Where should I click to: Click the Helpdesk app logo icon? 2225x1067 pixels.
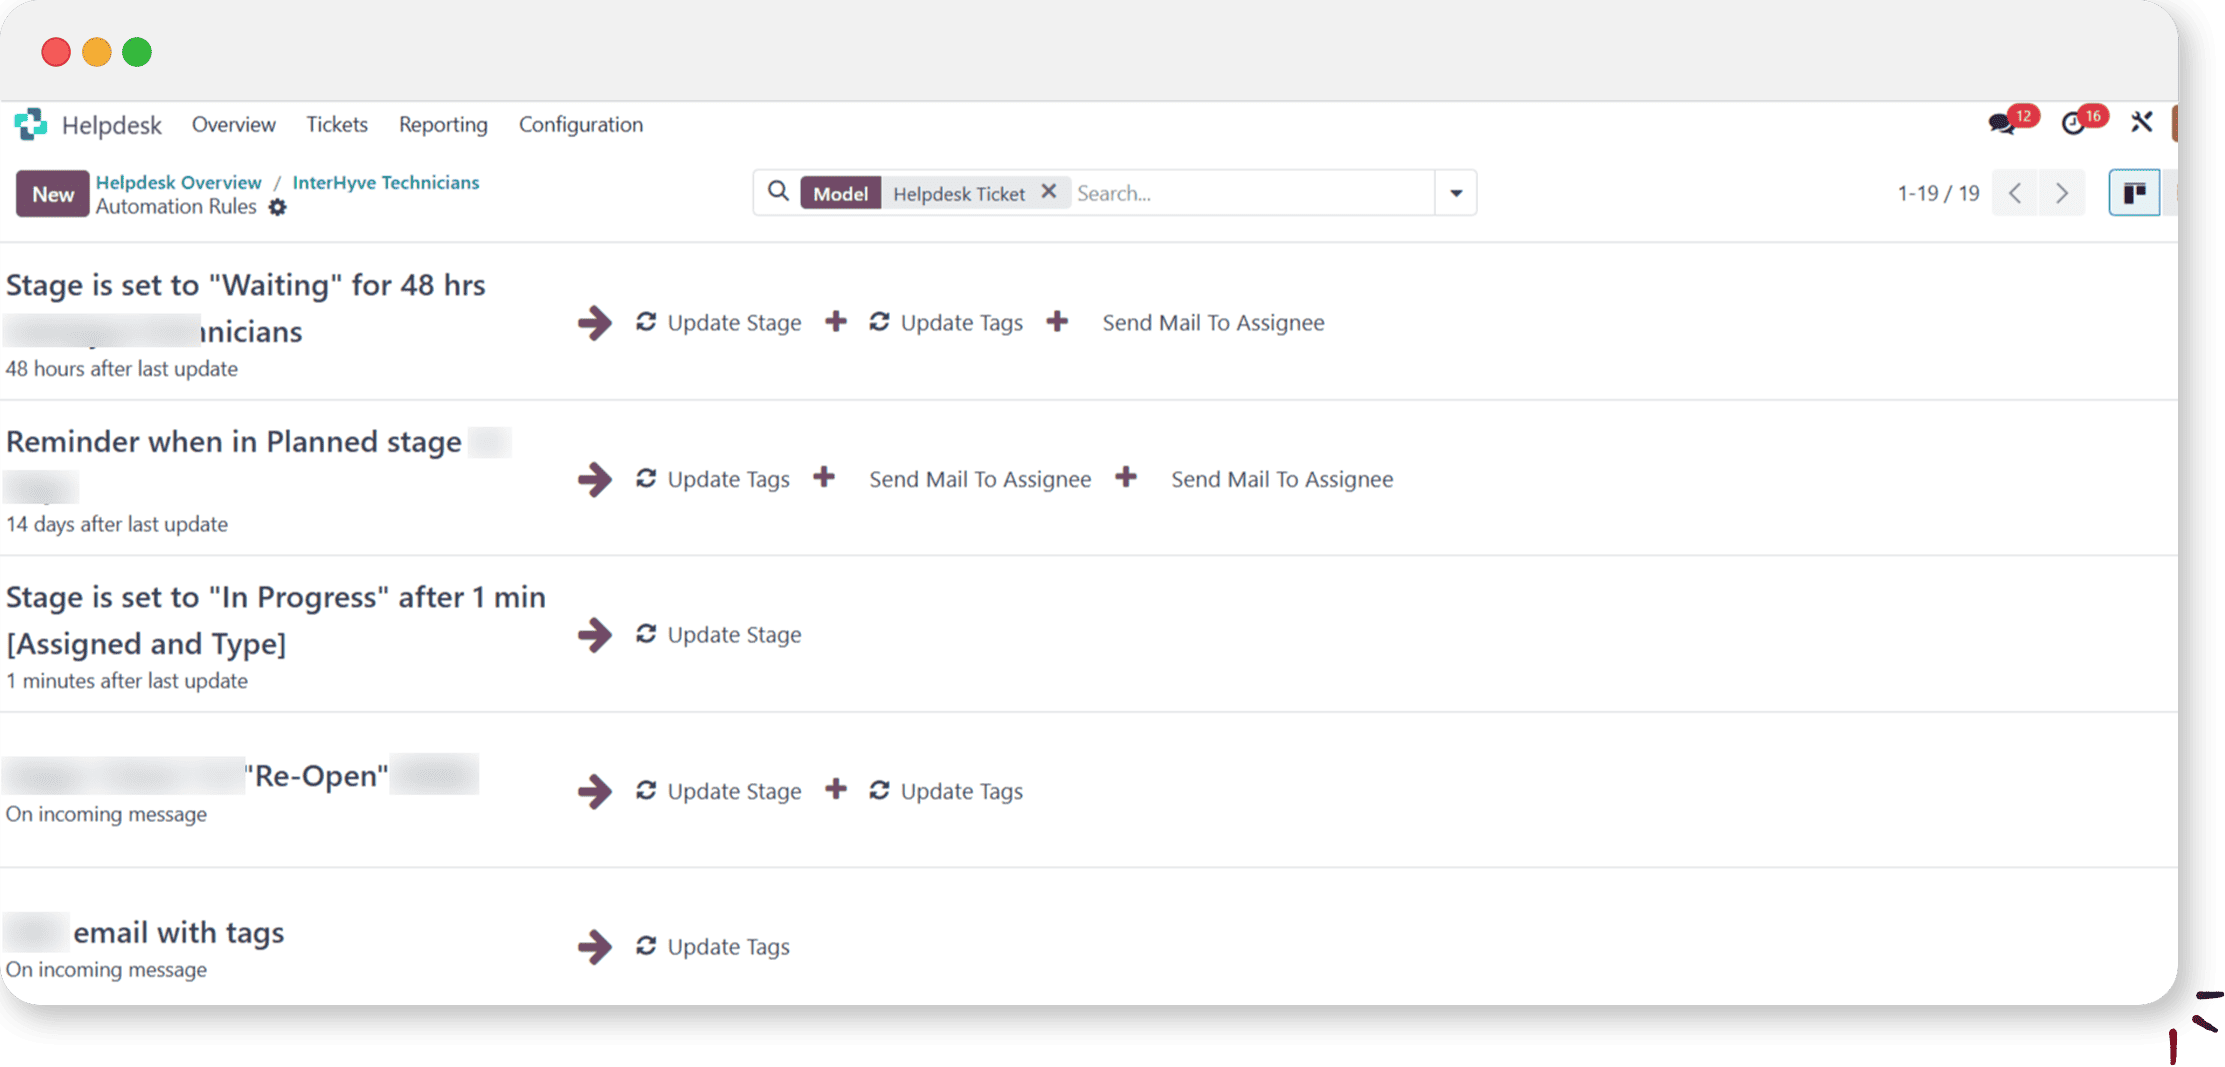(30, 124)
